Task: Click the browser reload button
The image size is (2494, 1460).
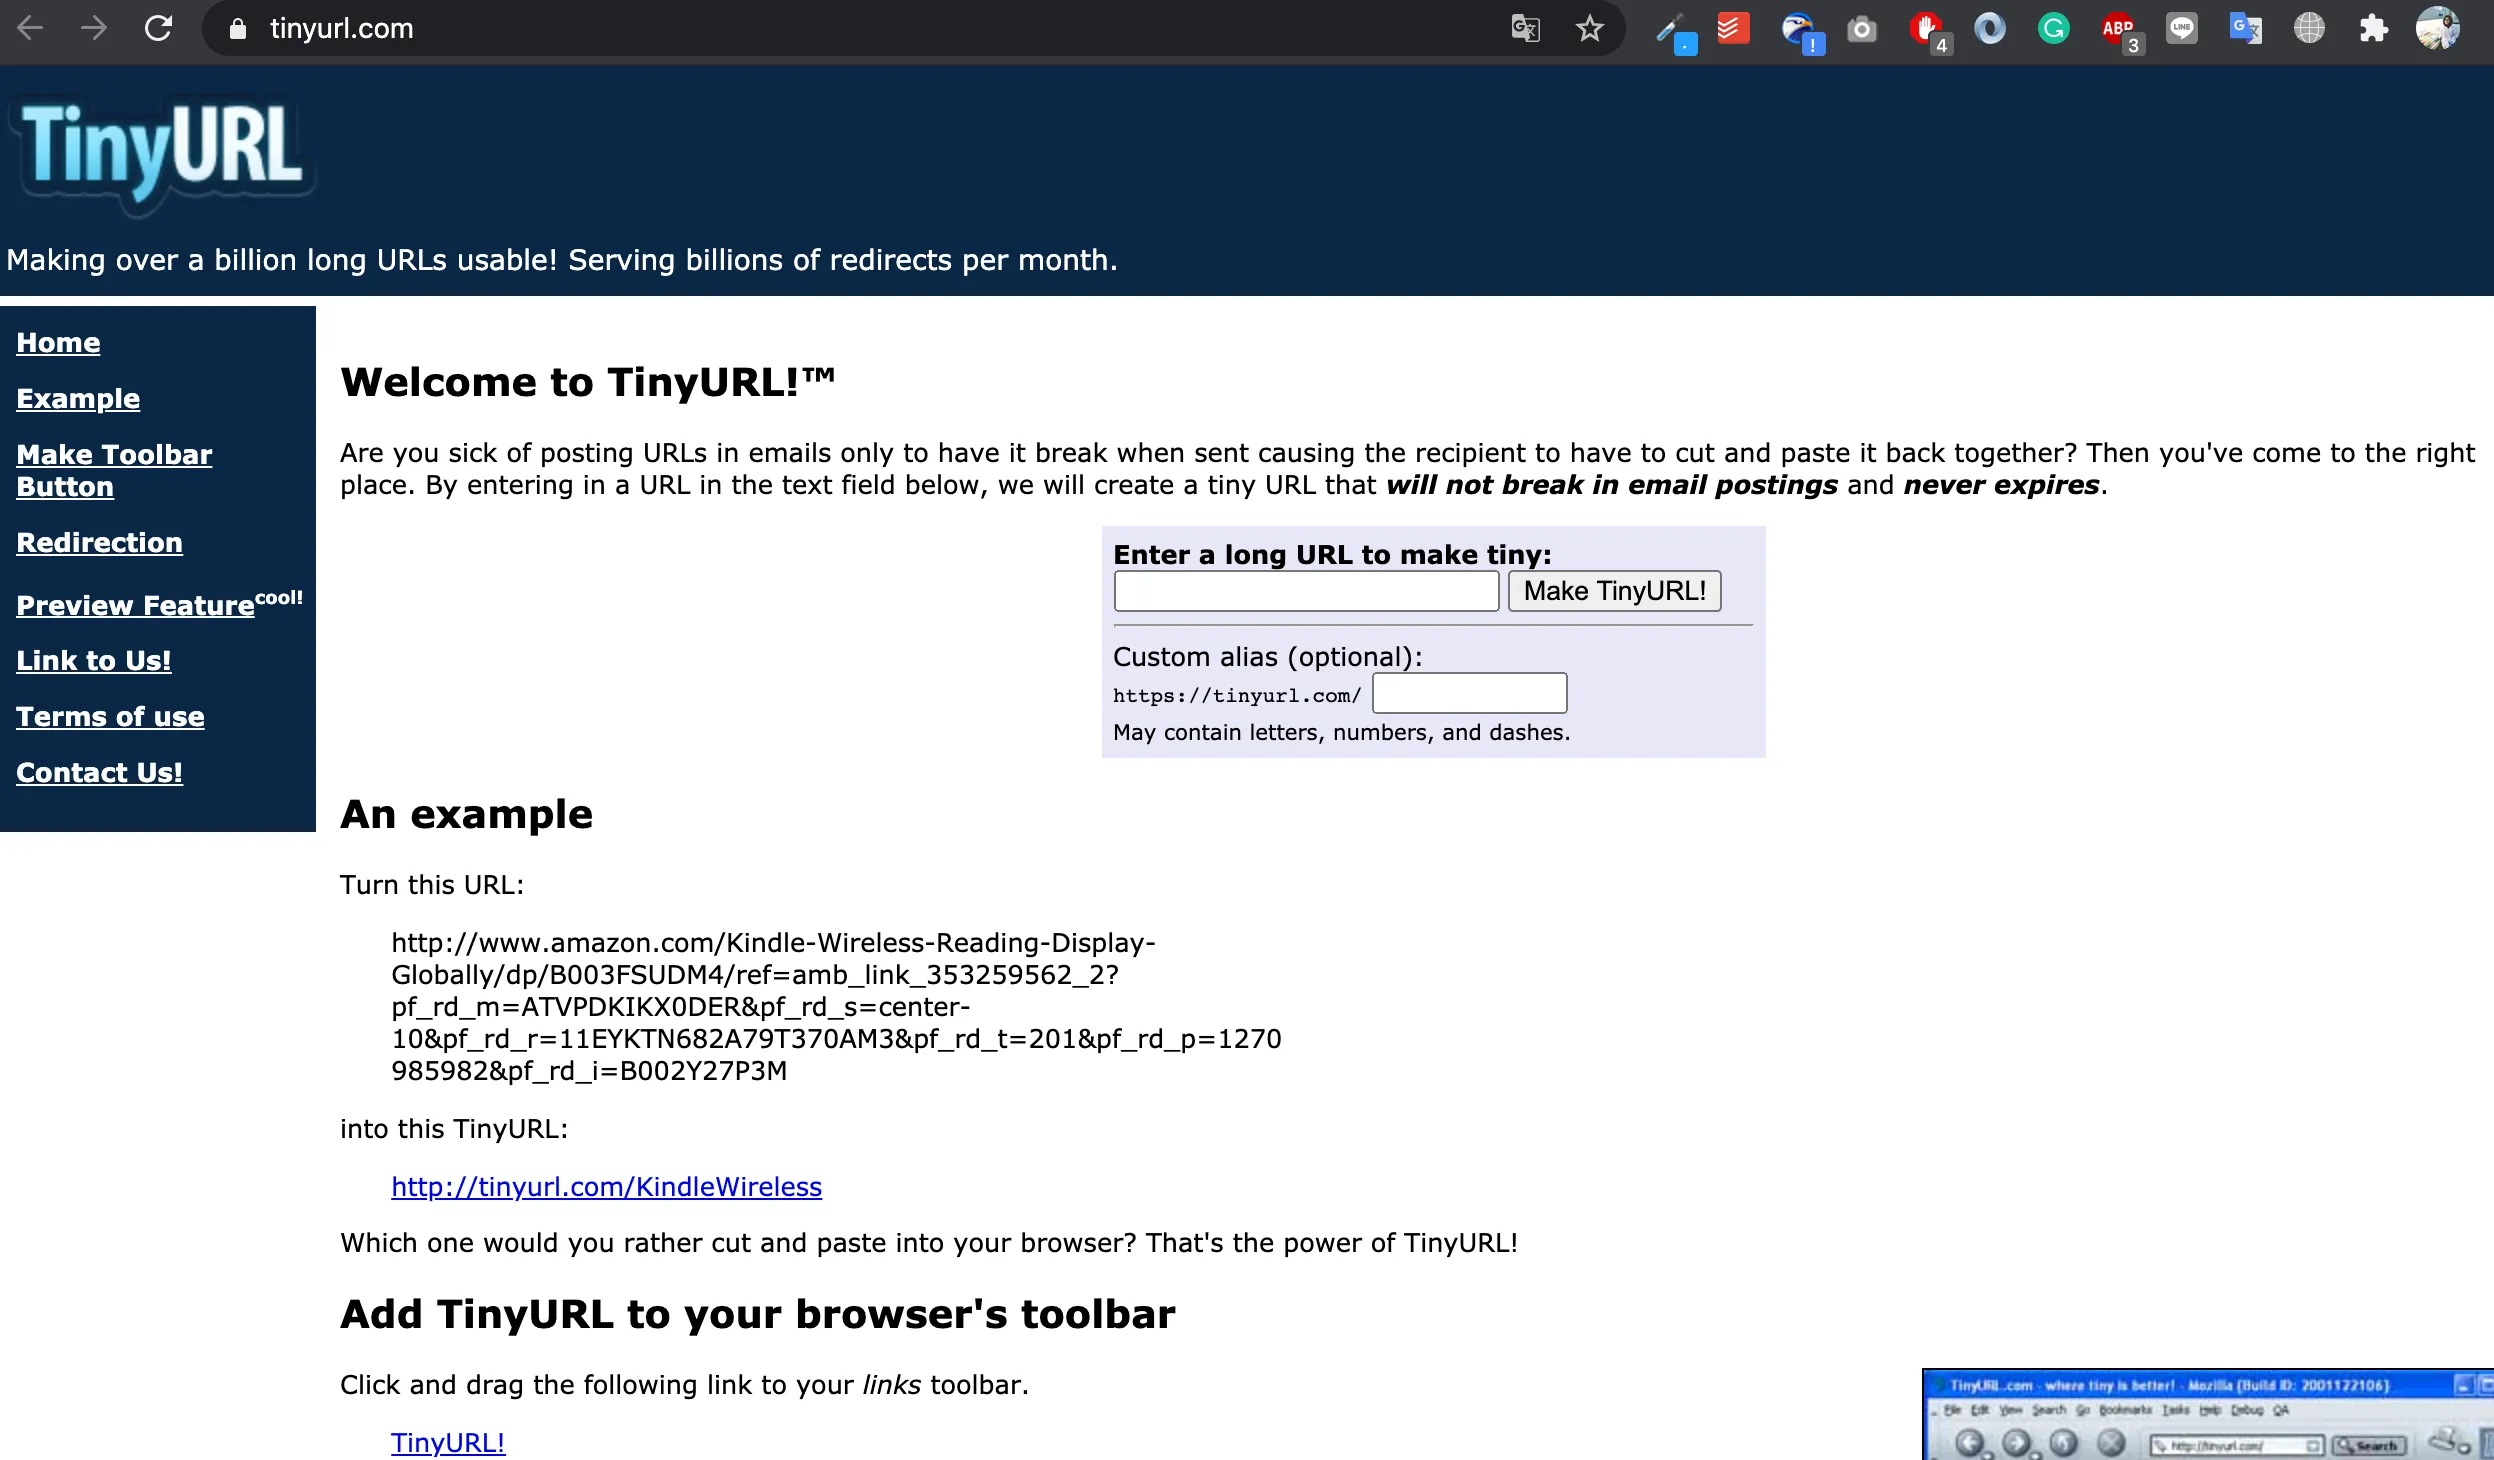Action: coord(158,28)
